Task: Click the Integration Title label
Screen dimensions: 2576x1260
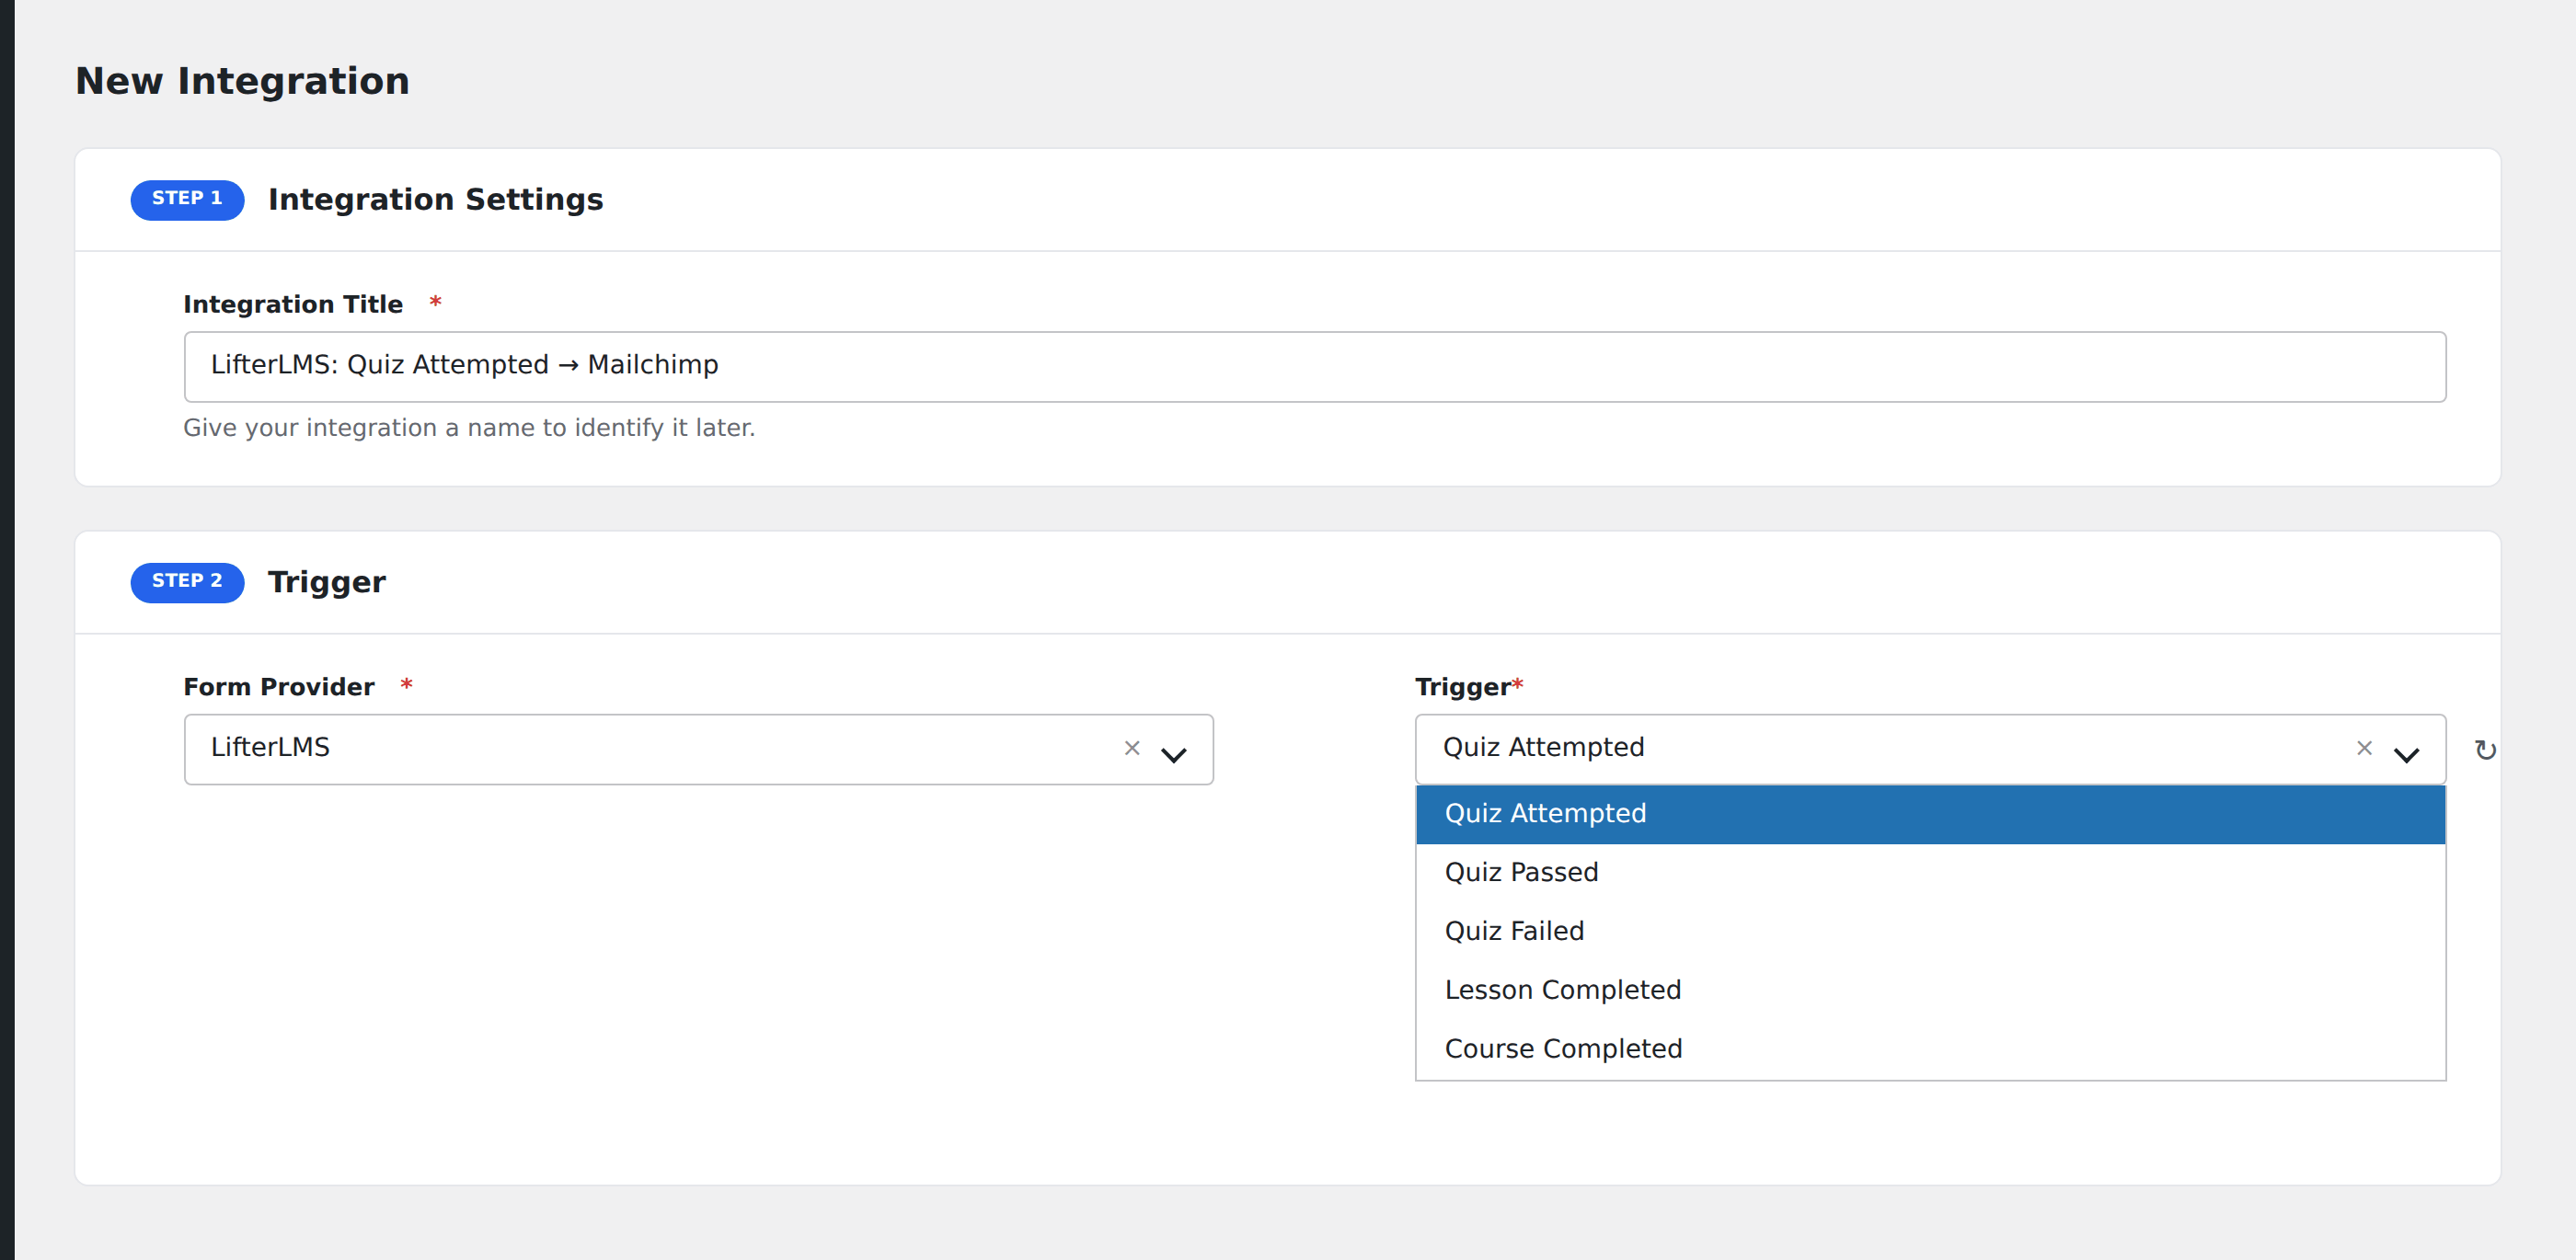Action: (293, 305)
